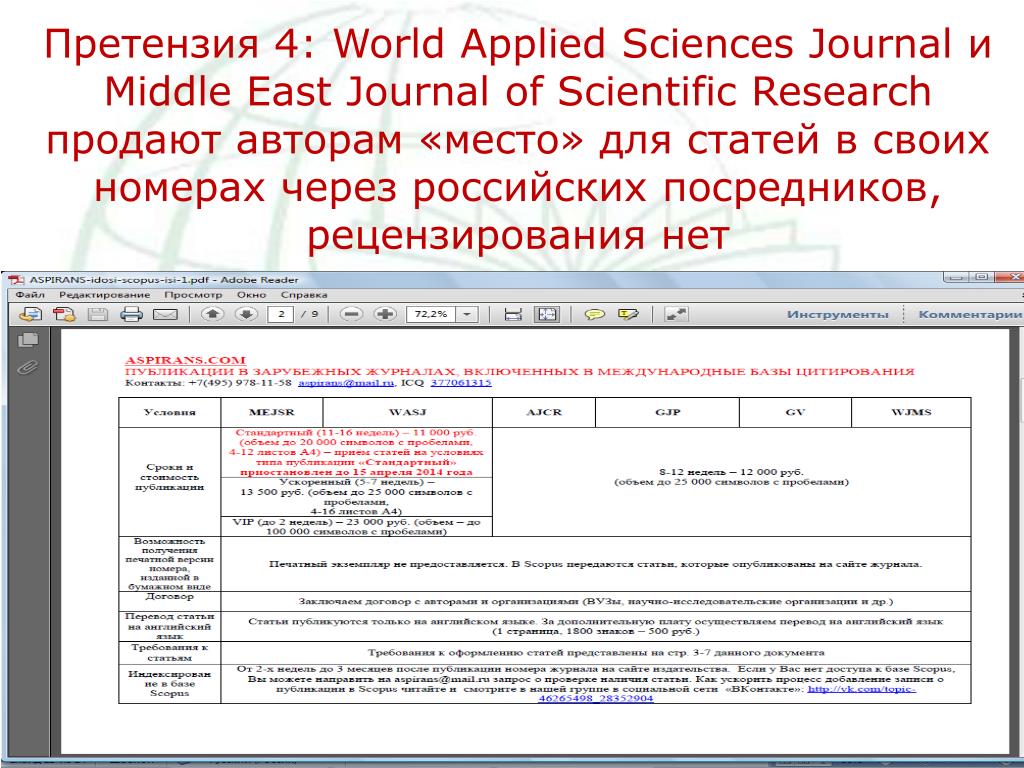
Task: Click the page number field showing 2
Action: tap(281, 314)
